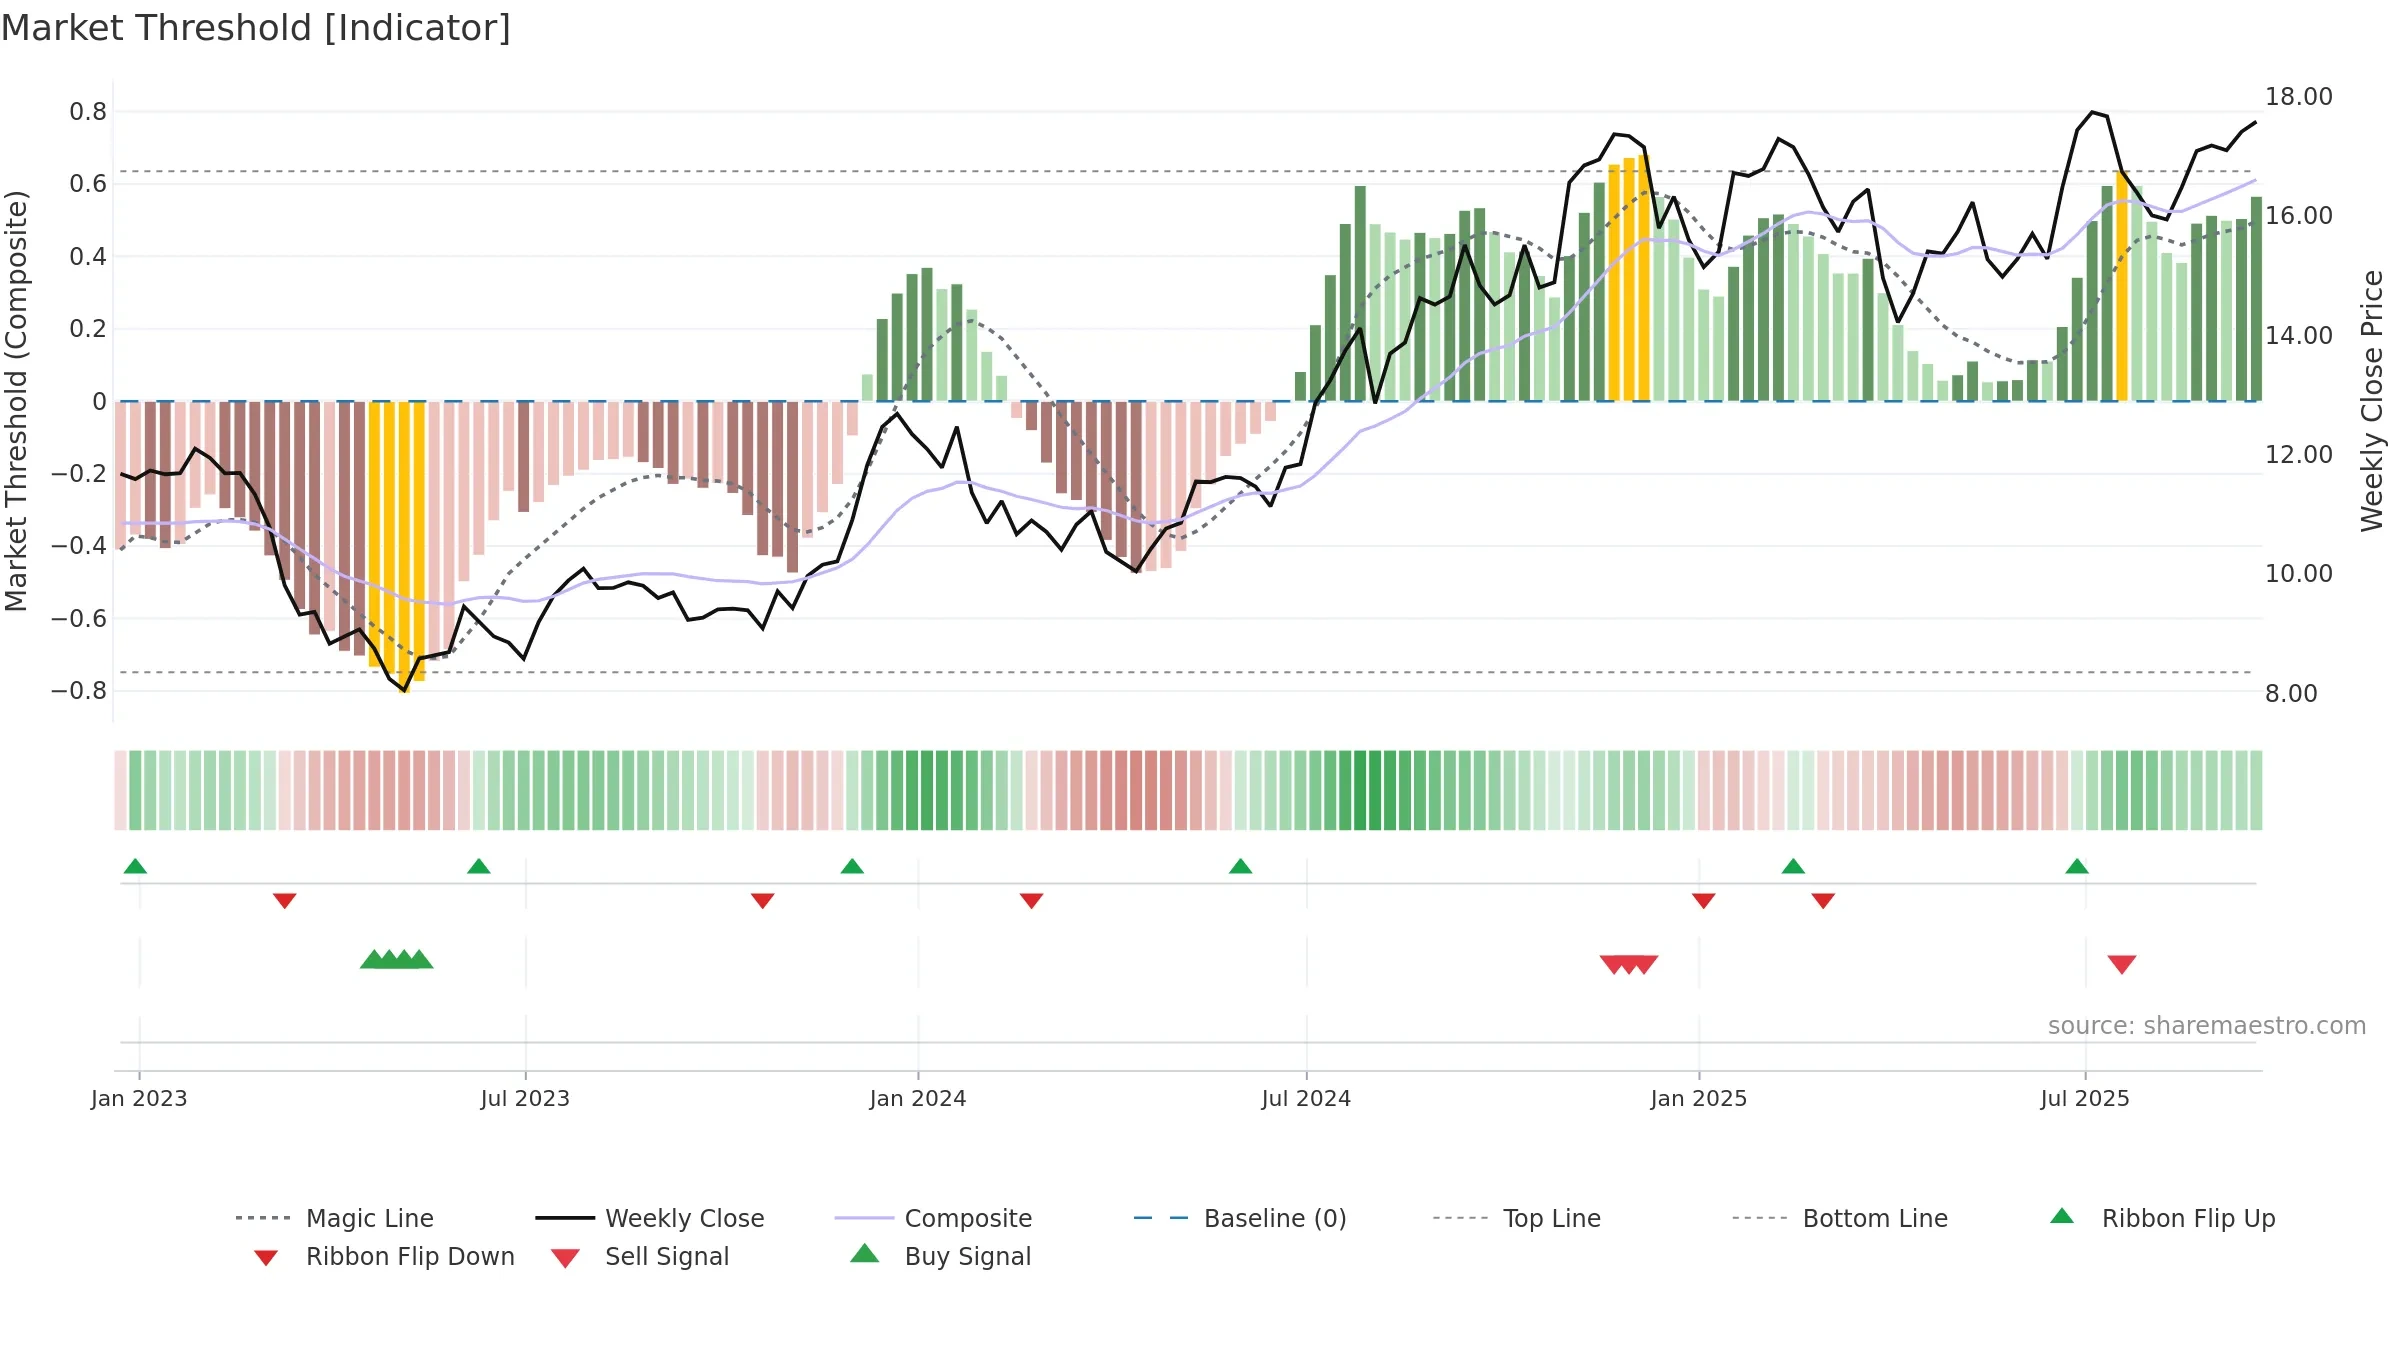The image size is (2400, 1350).
Task: Click the single gold bar in July 2025
Action: coord(2122,286)
